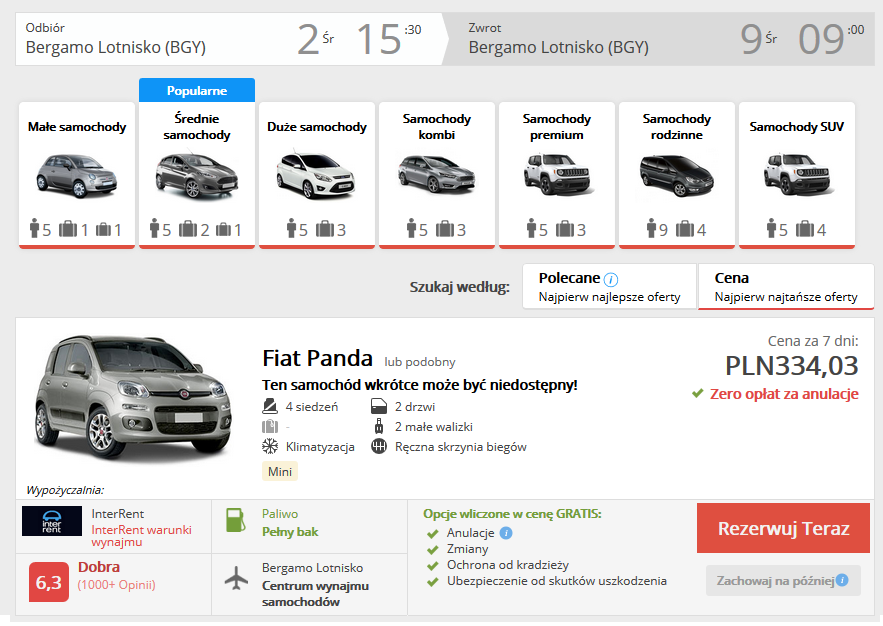This screenshot has width=883, height=626.
Task: Choose the Duże samochody category
Action: coord(316,175)
